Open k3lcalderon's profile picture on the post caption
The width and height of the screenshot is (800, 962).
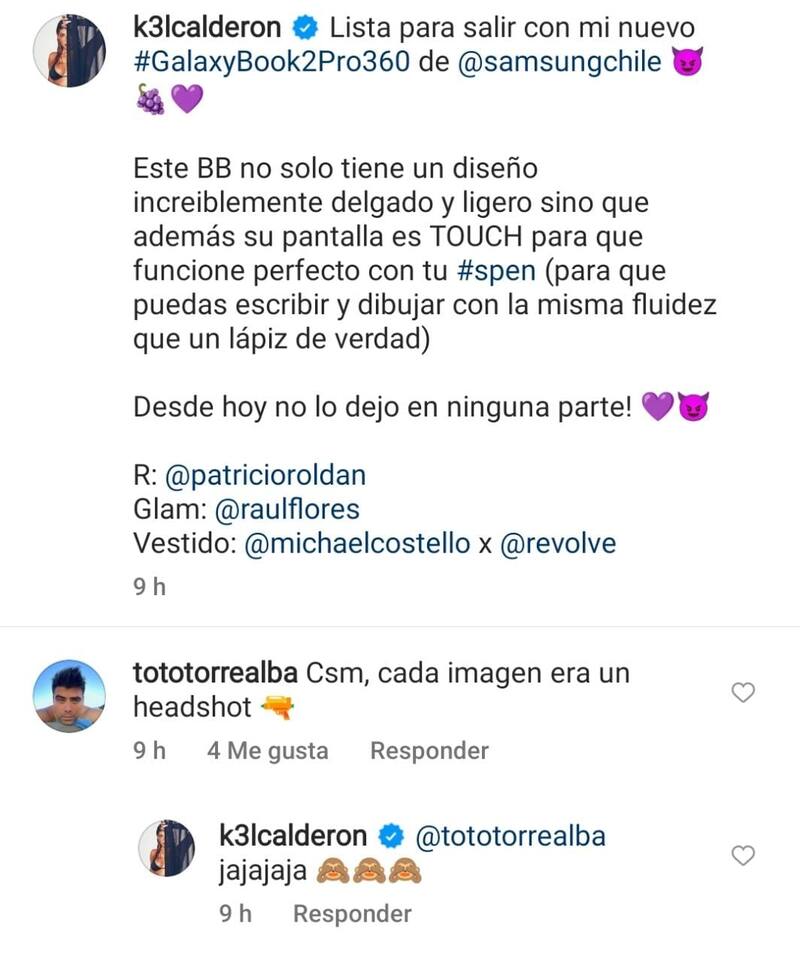(x=70, y=52)
